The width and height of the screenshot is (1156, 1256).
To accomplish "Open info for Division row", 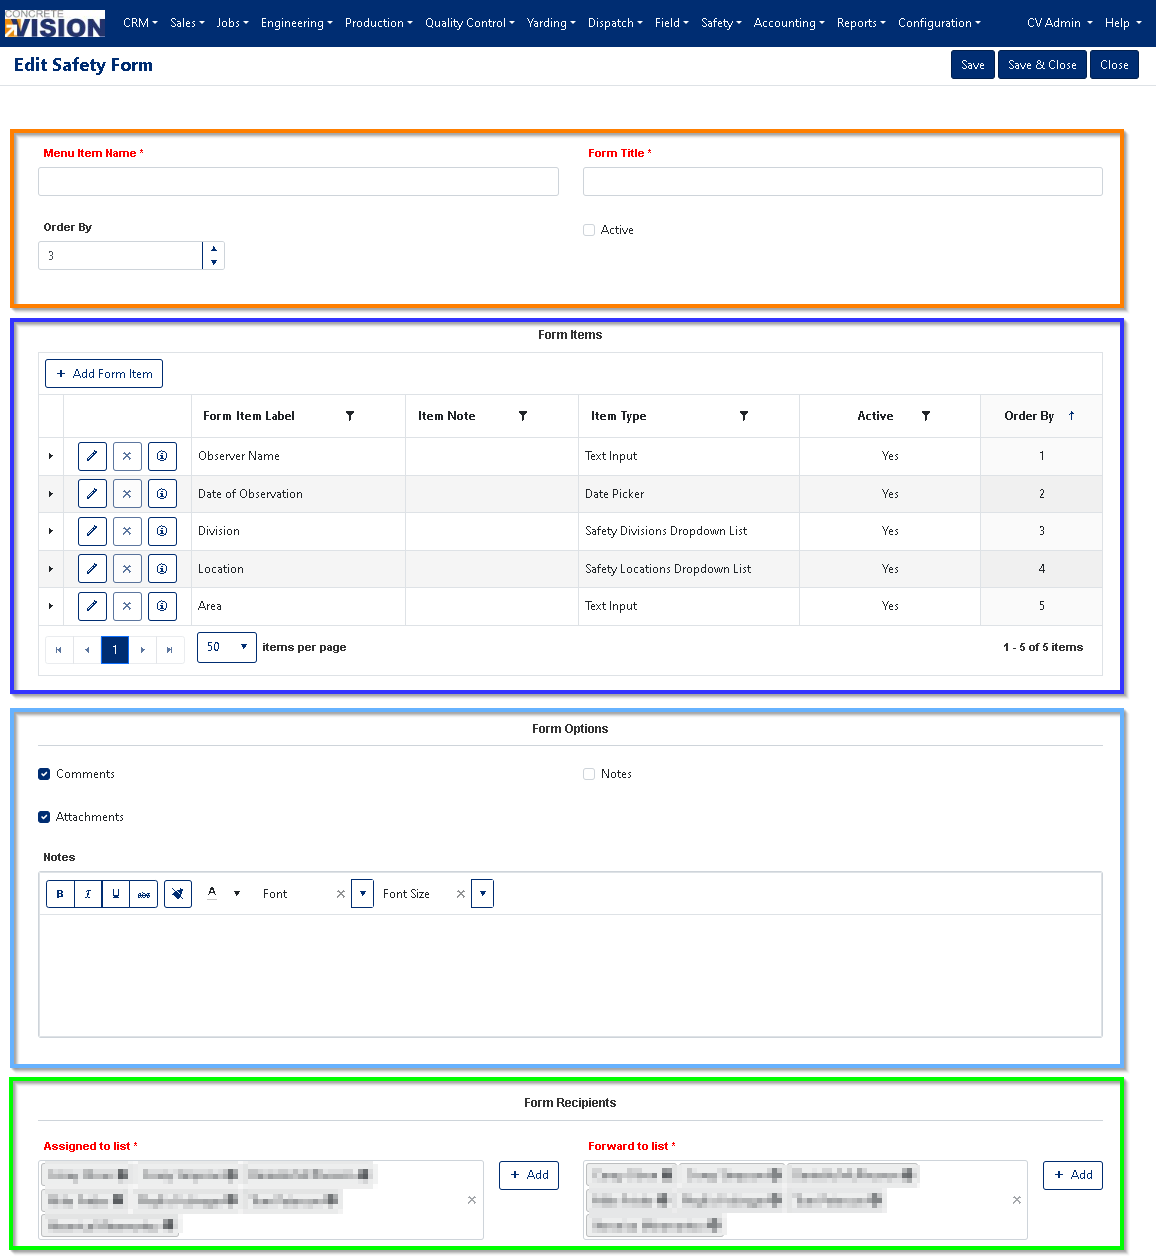I will click(x=162, y=531).
